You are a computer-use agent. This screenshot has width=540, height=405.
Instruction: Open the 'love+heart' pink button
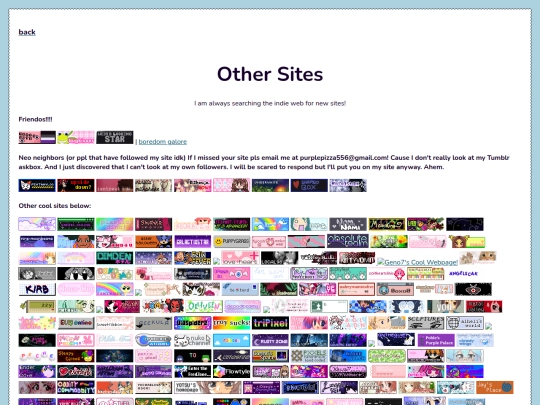[x=240, y=258]
